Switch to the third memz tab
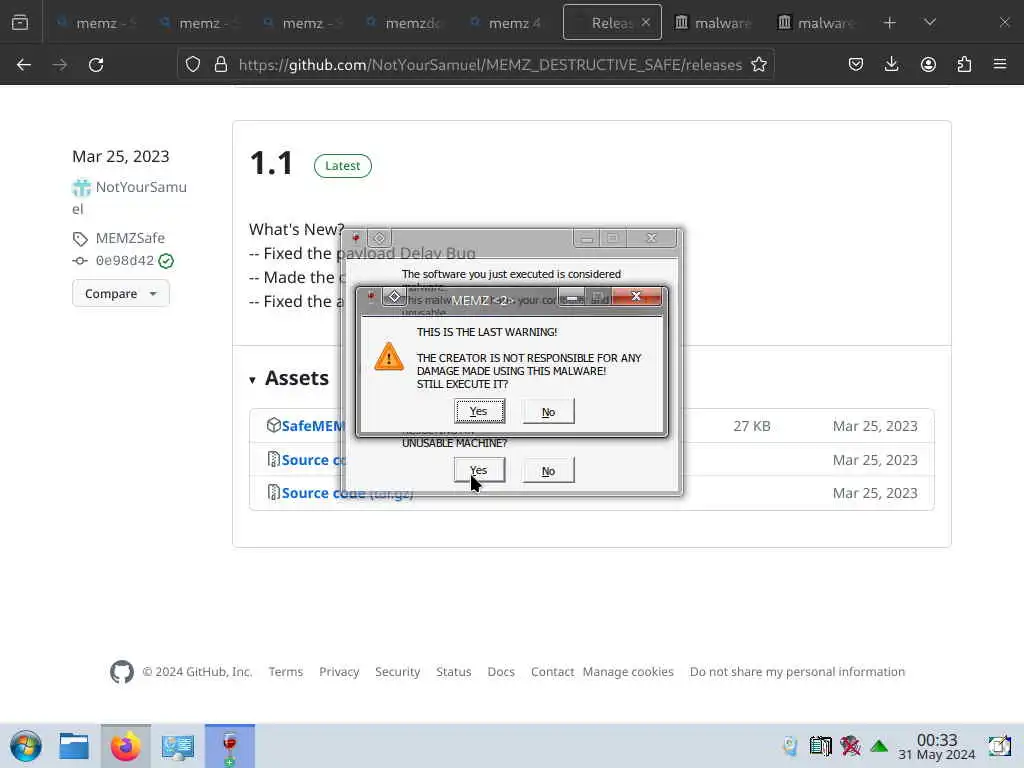The width and height of the screenshot is (1024, 768). coord(302,23)
